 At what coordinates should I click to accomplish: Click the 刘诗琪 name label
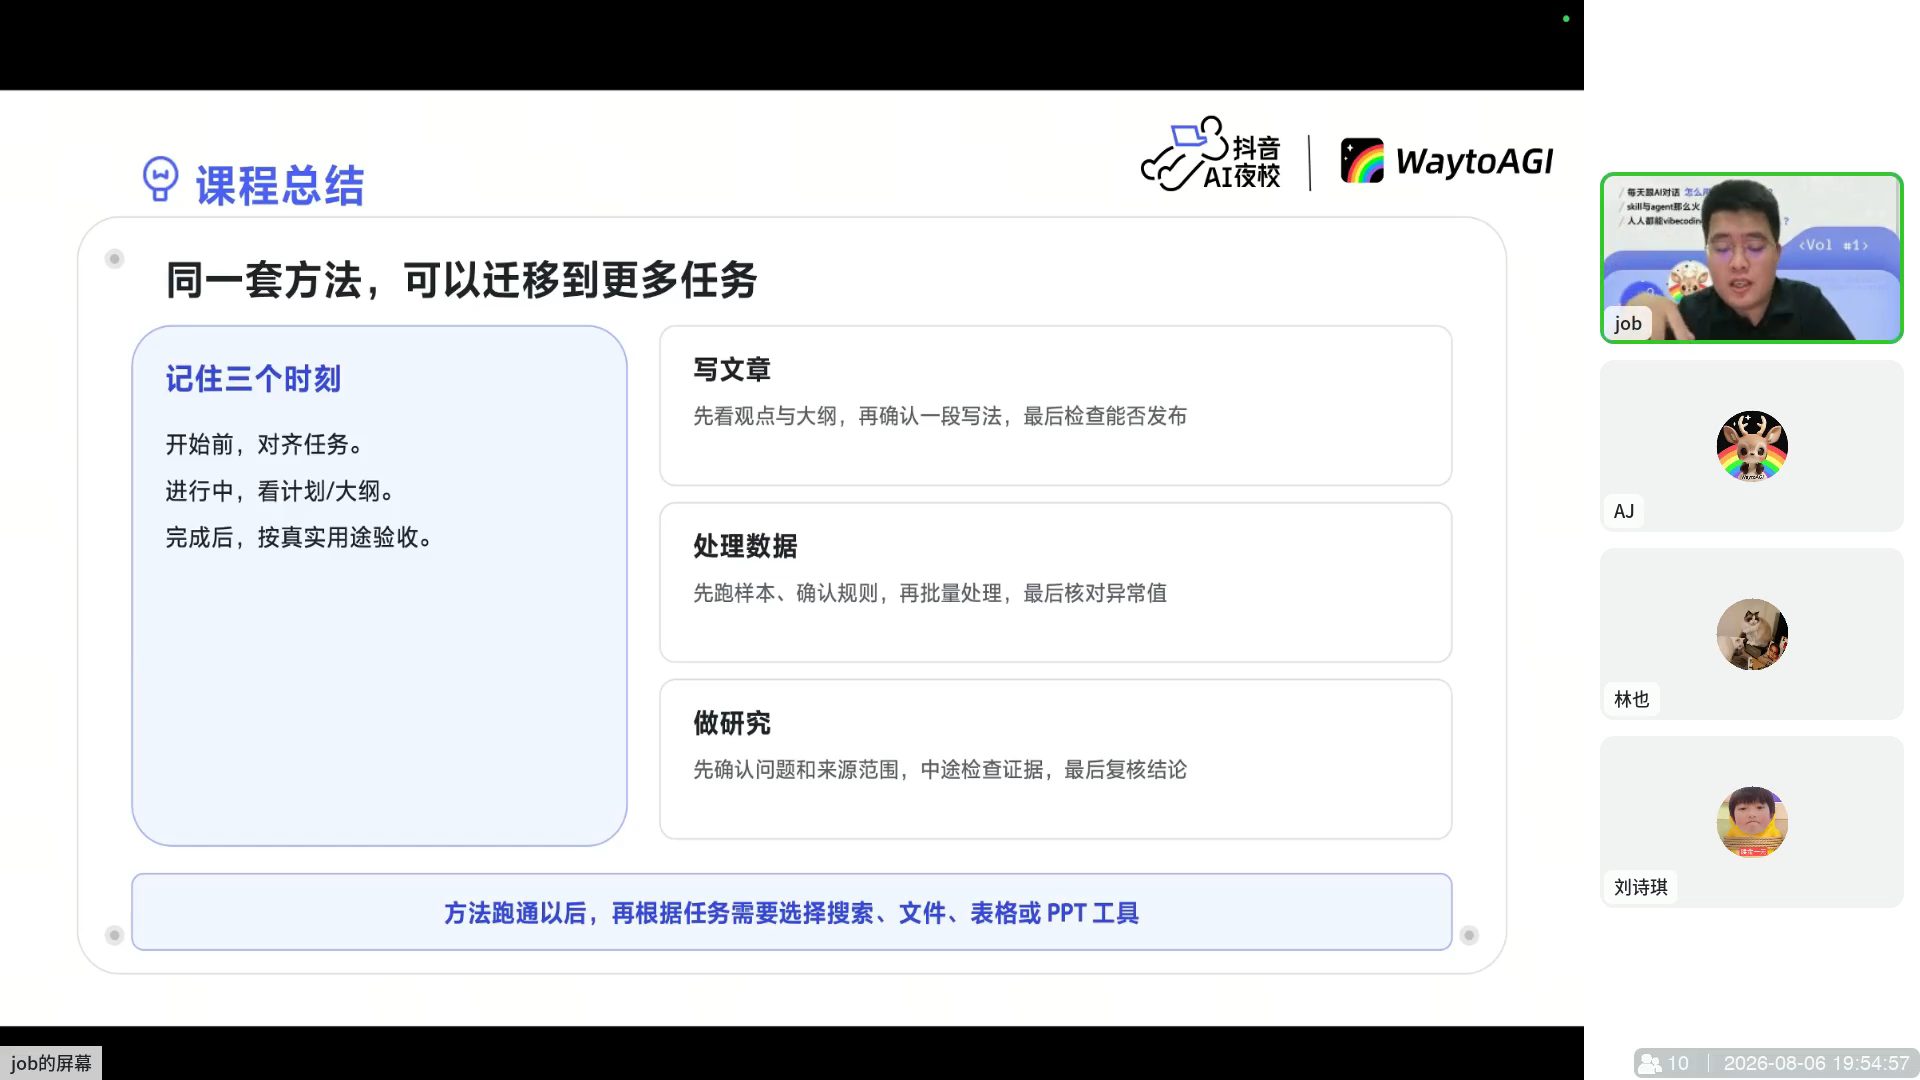pos(1641,887)
